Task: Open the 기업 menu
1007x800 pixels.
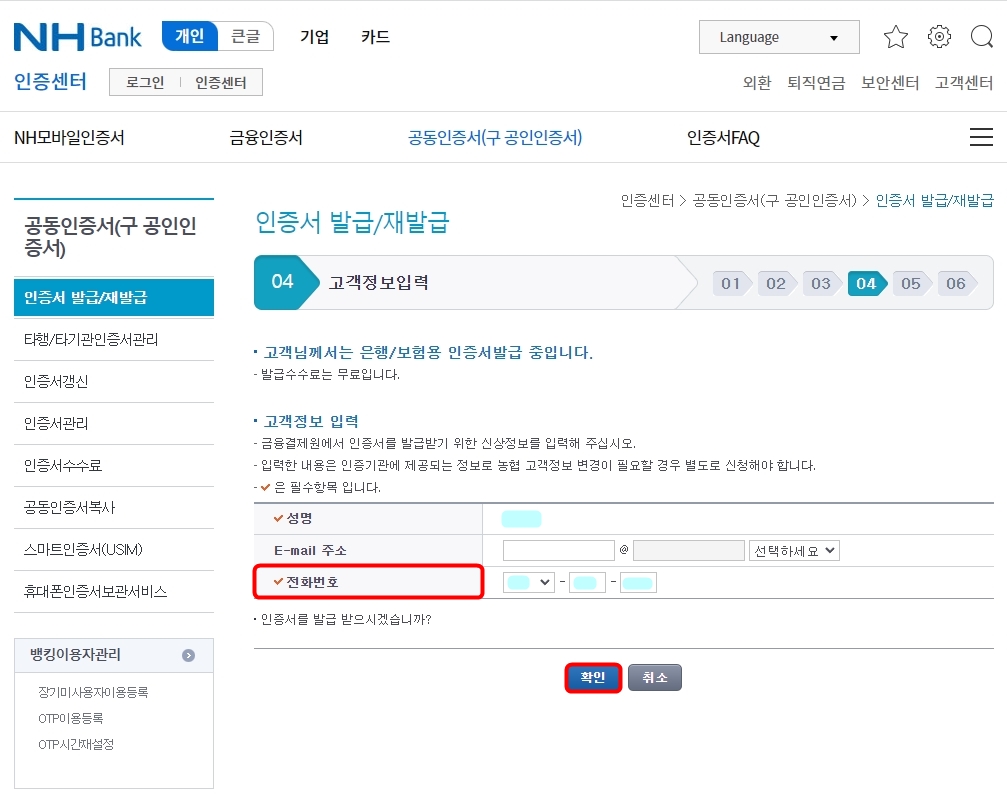Action: point(314,35)
